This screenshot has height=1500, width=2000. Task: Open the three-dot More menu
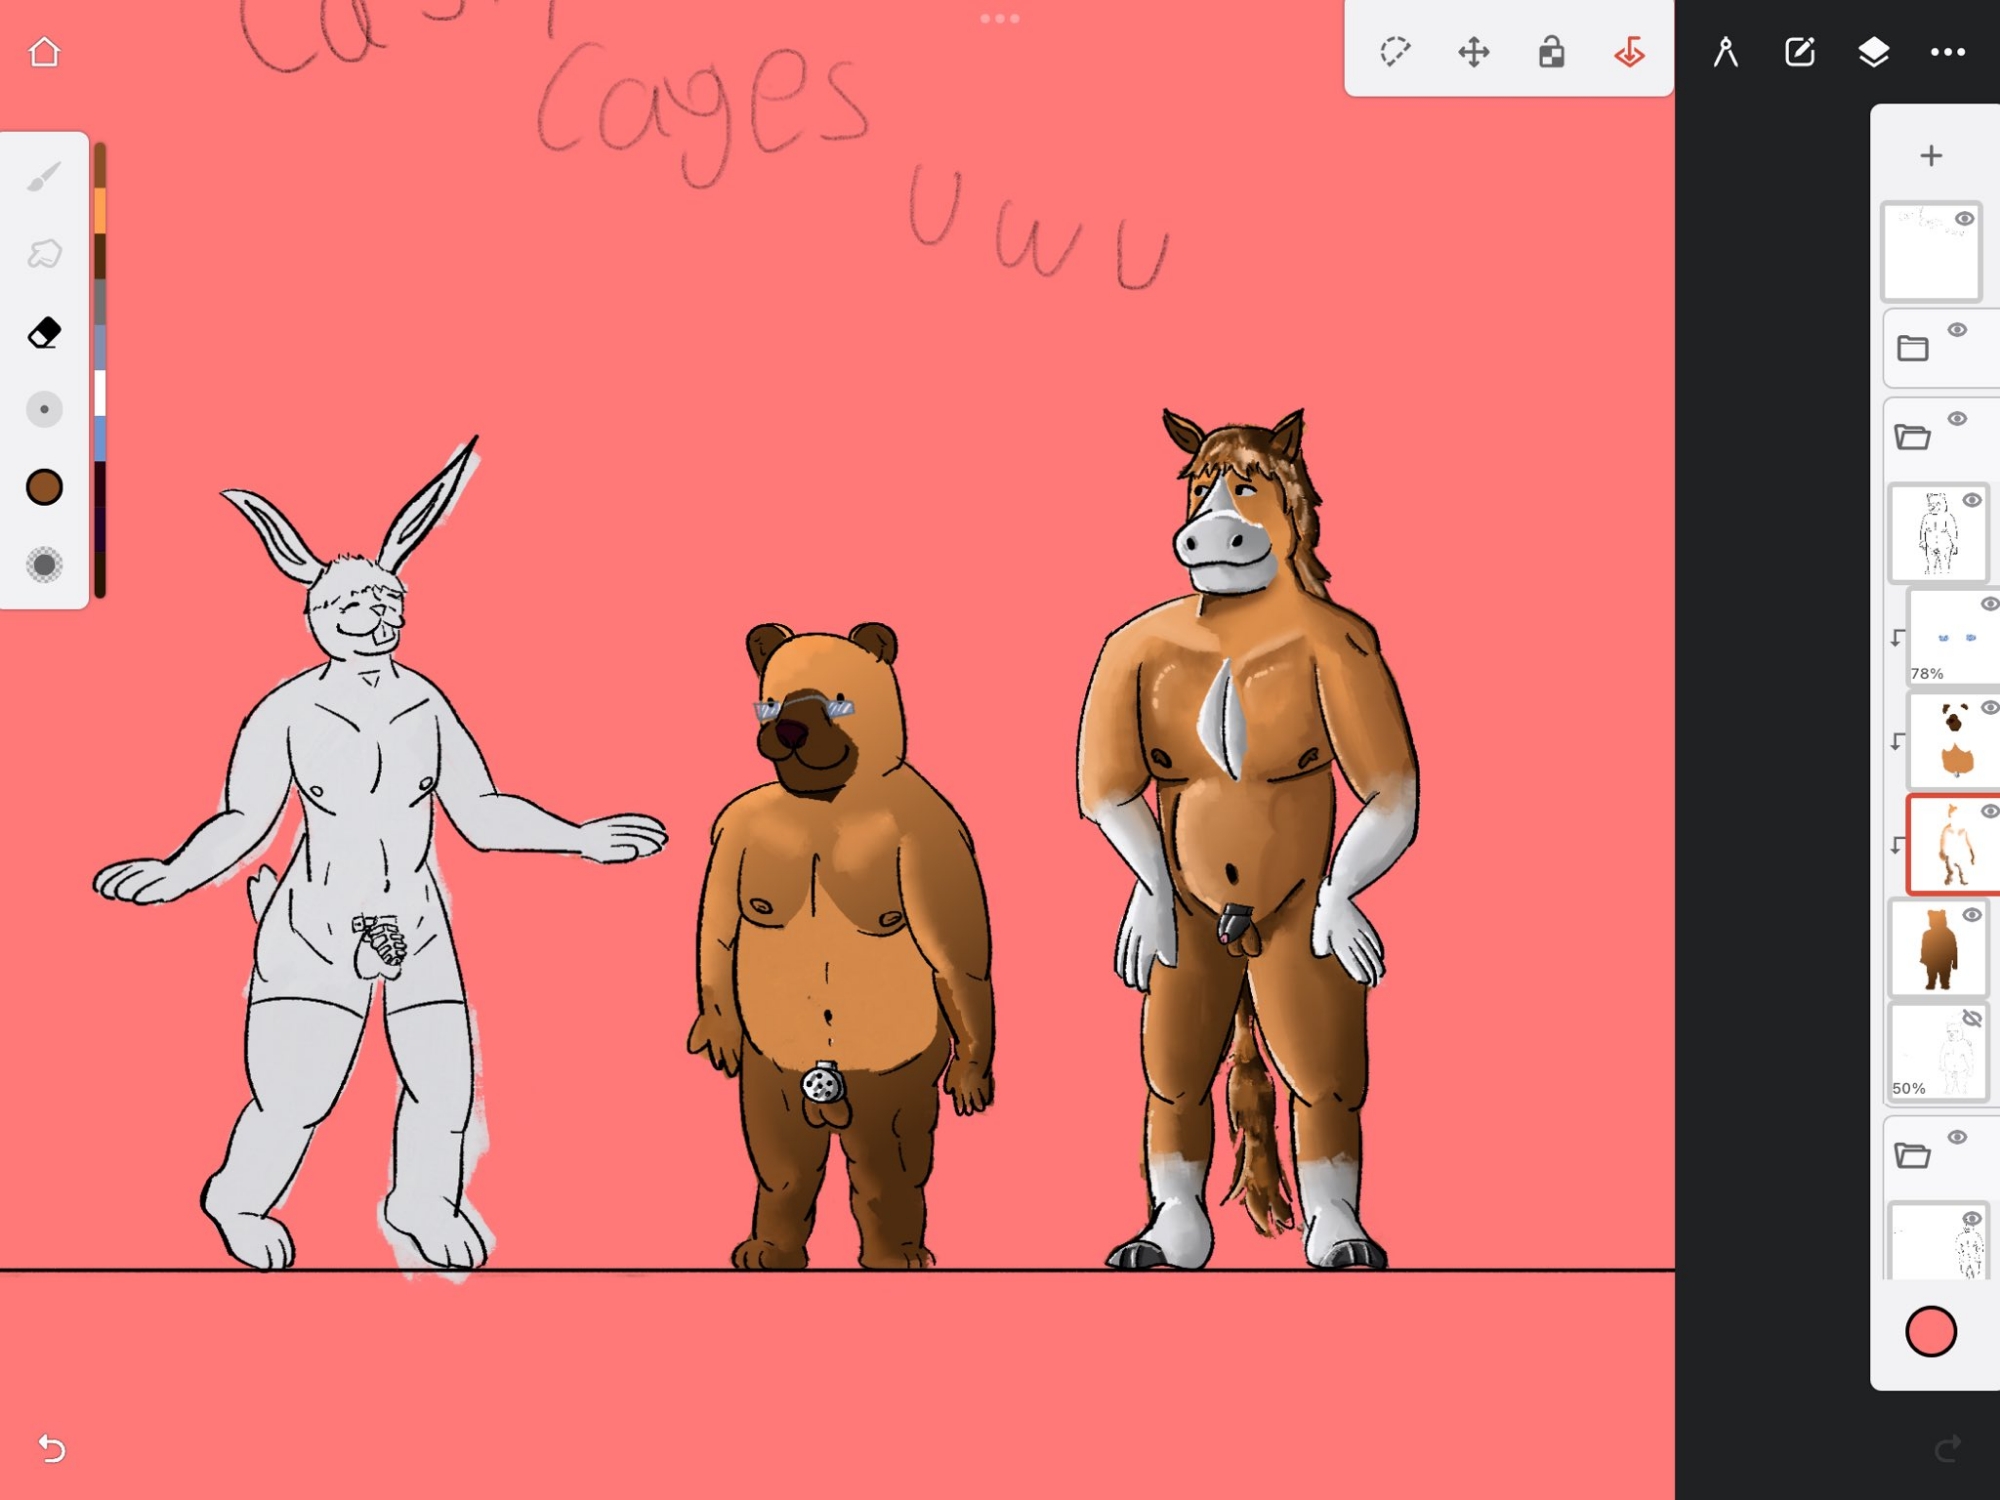[1947, 51]
